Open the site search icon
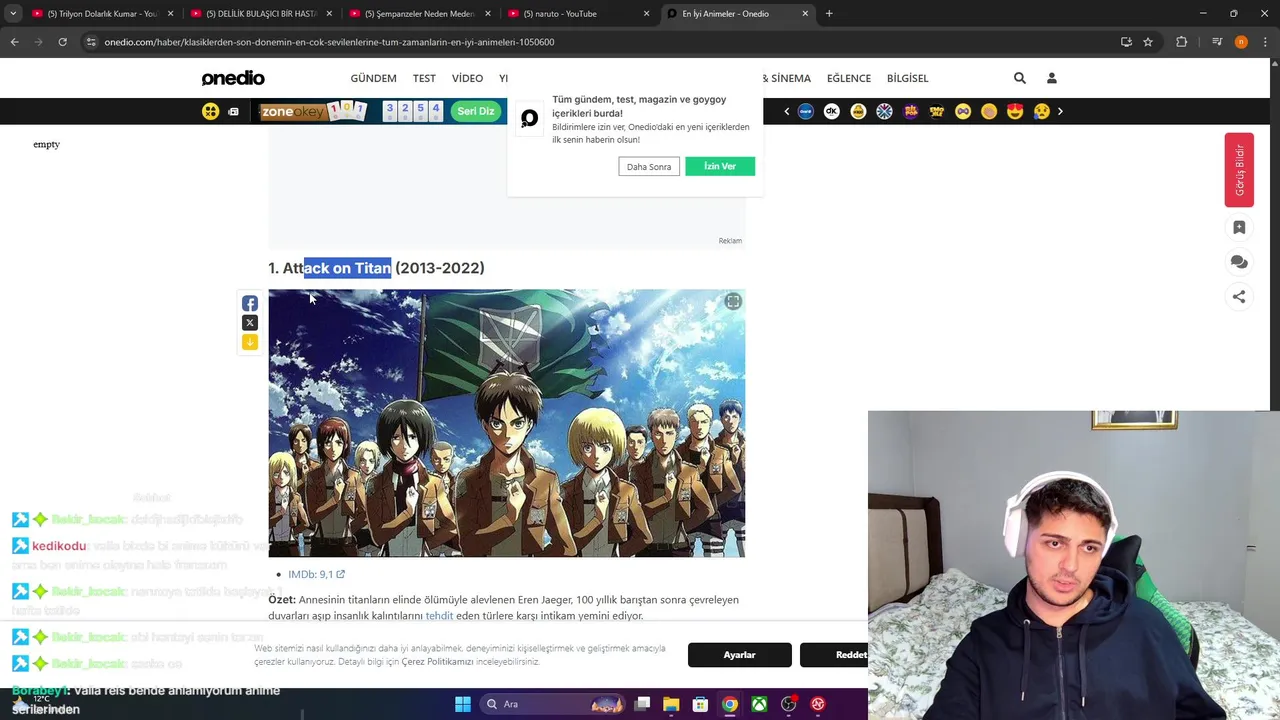Image resolution: width=1280 pixels, height=720 pixels. tap(1020, 78)
